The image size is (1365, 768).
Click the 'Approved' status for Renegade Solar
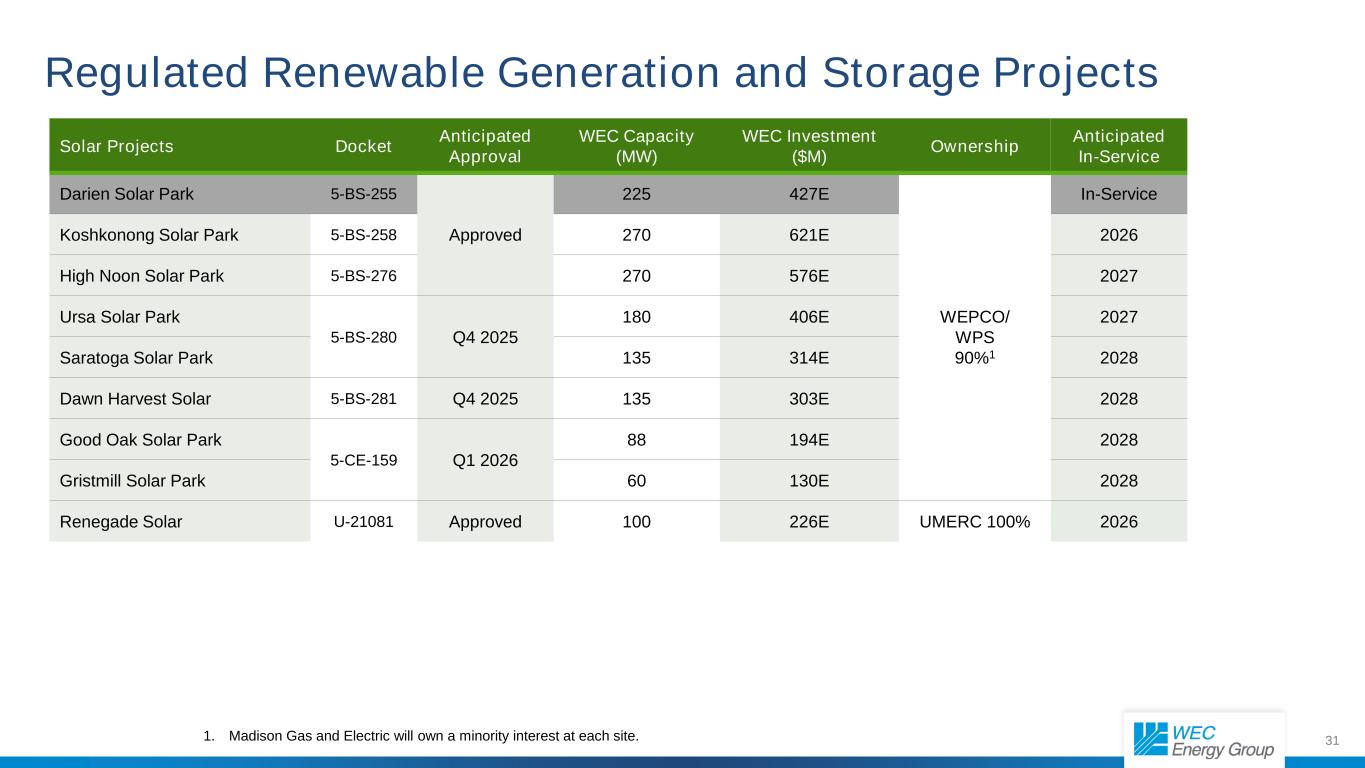click(485, 522)
